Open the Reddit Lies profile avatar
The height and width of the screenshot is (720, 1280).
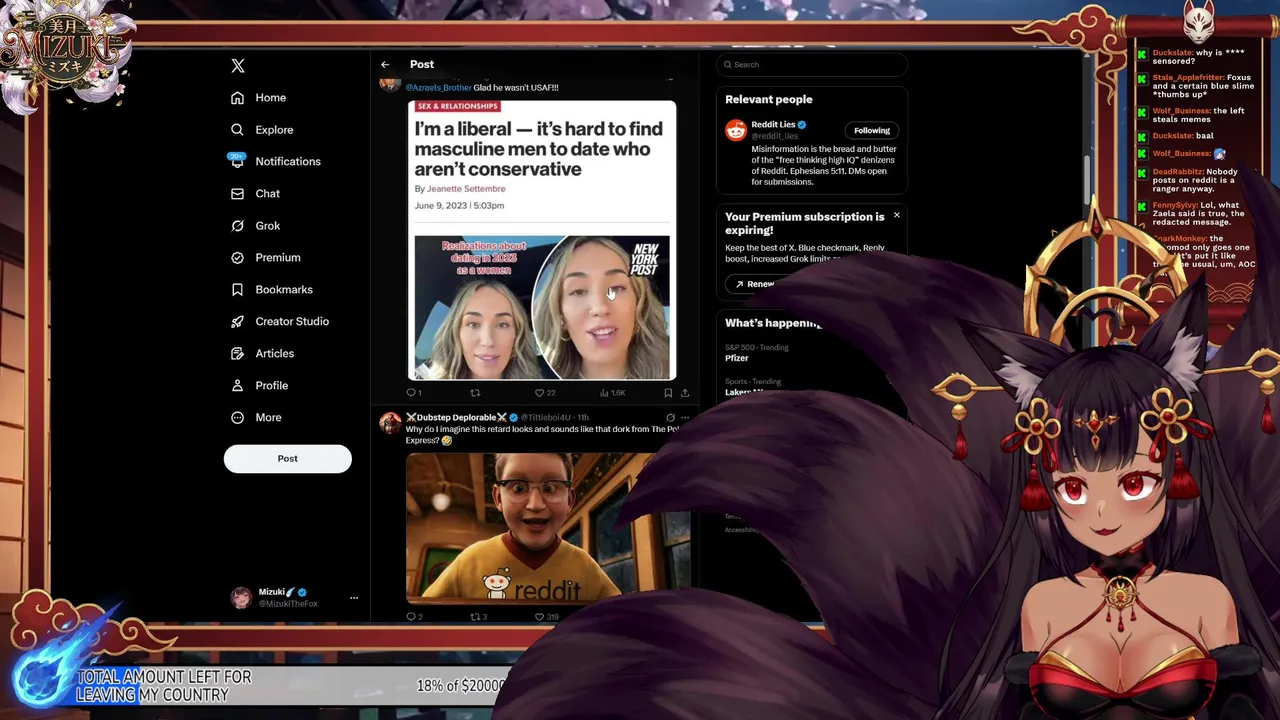click(x=736, y=130)
